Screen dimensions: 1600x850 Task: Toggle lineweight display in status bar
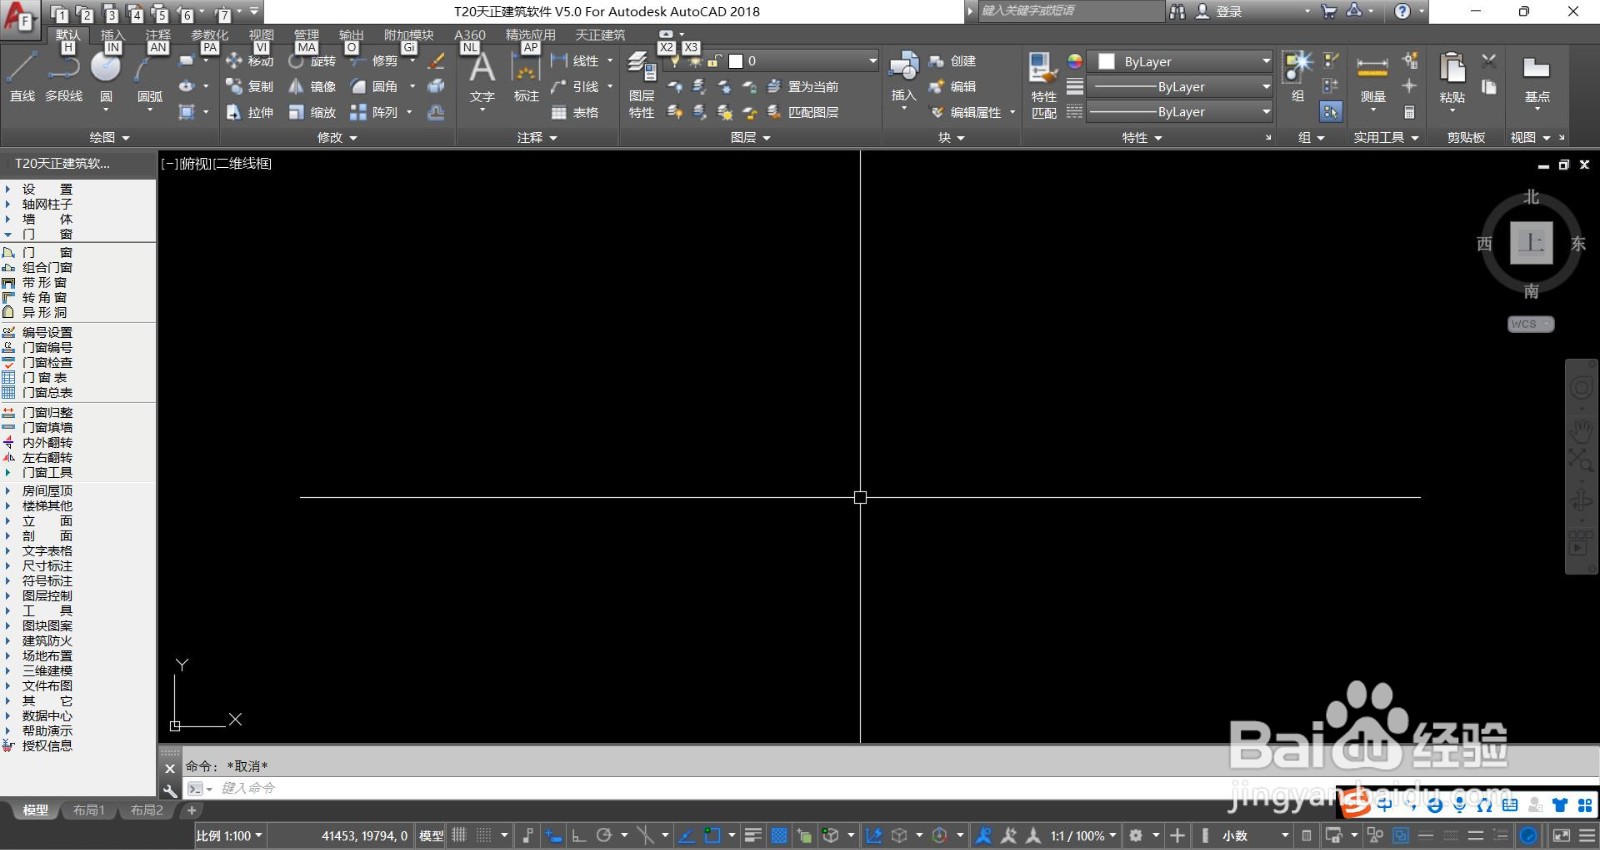pyautogui.click(x=754, y=835)
